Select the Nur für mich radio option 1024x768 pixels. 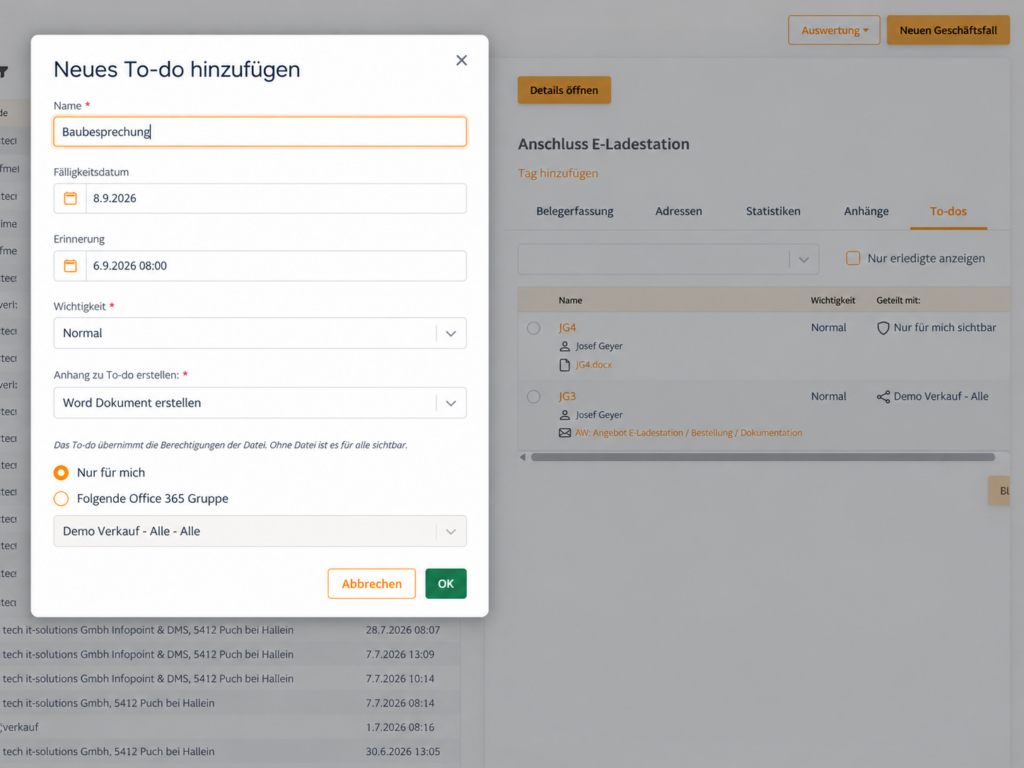point(61,472)
